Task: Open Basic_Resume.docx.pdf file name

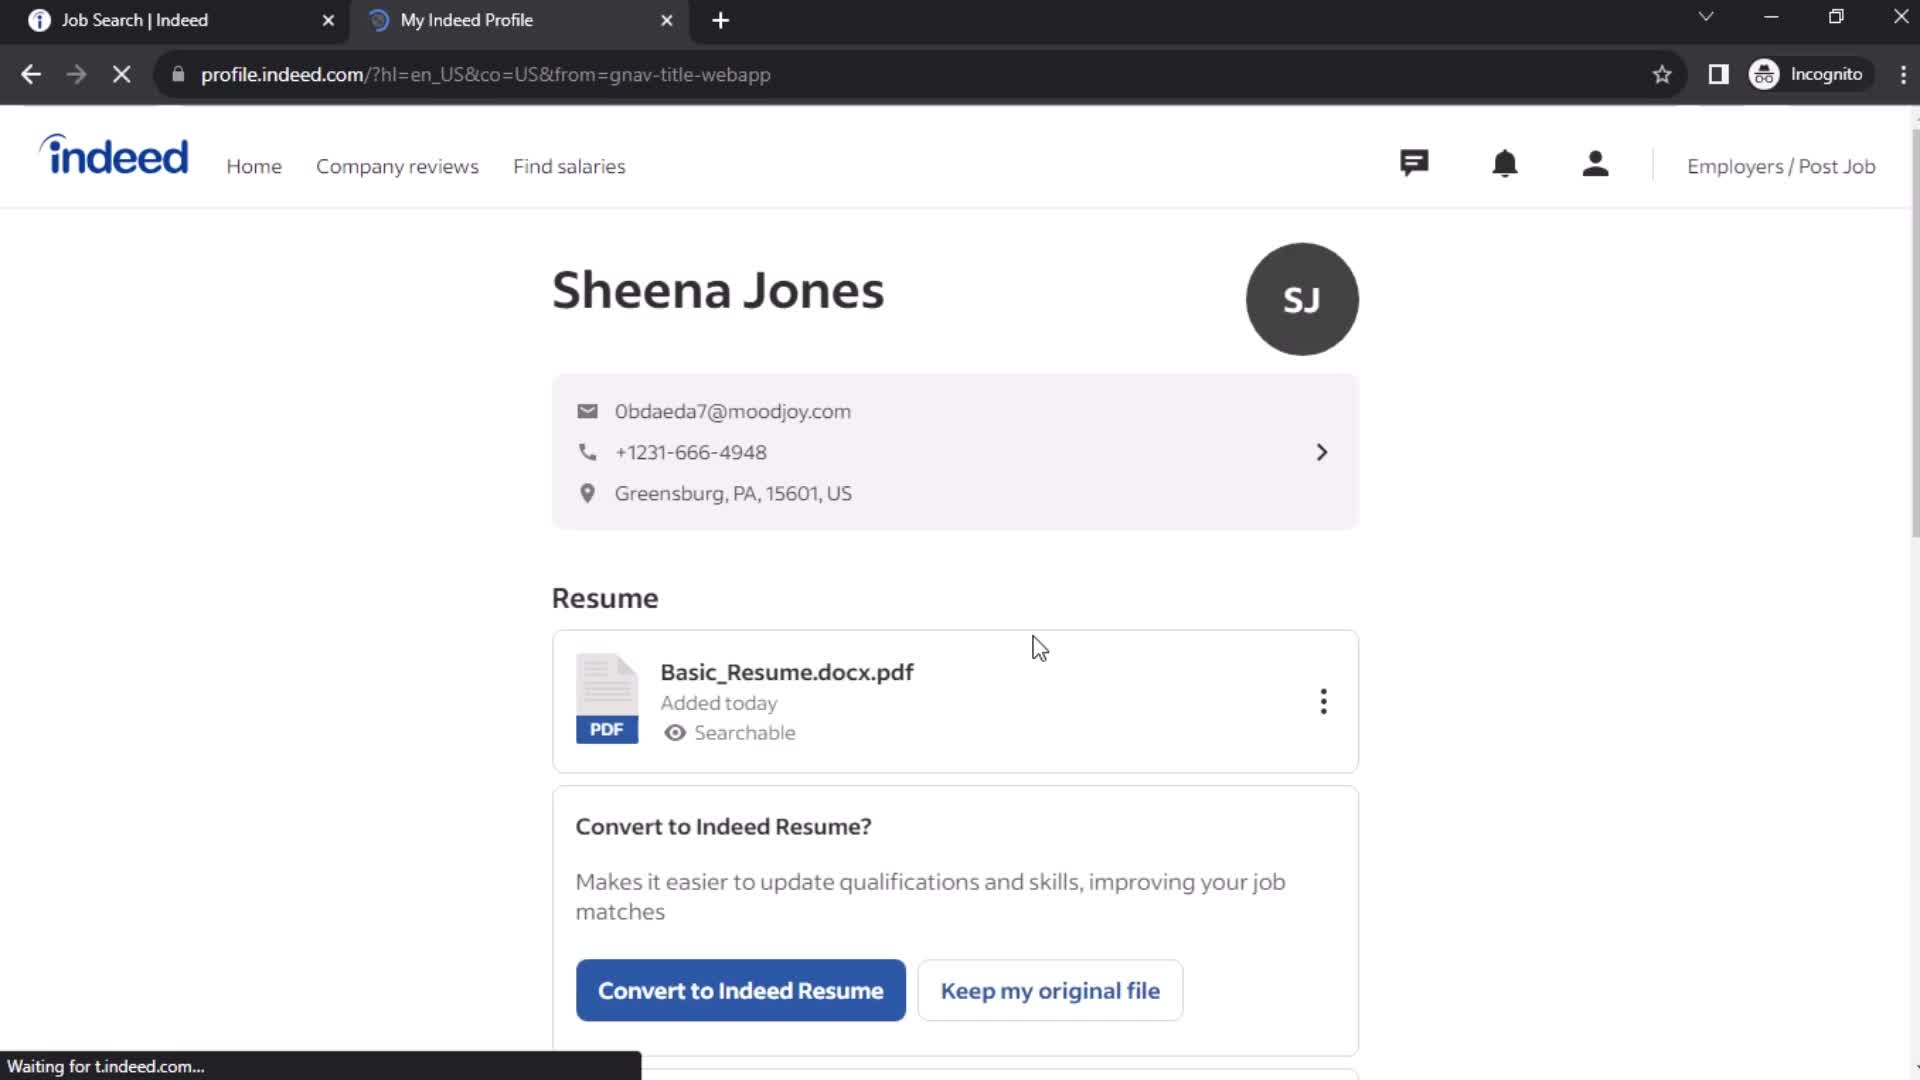Action: point(787,672)
